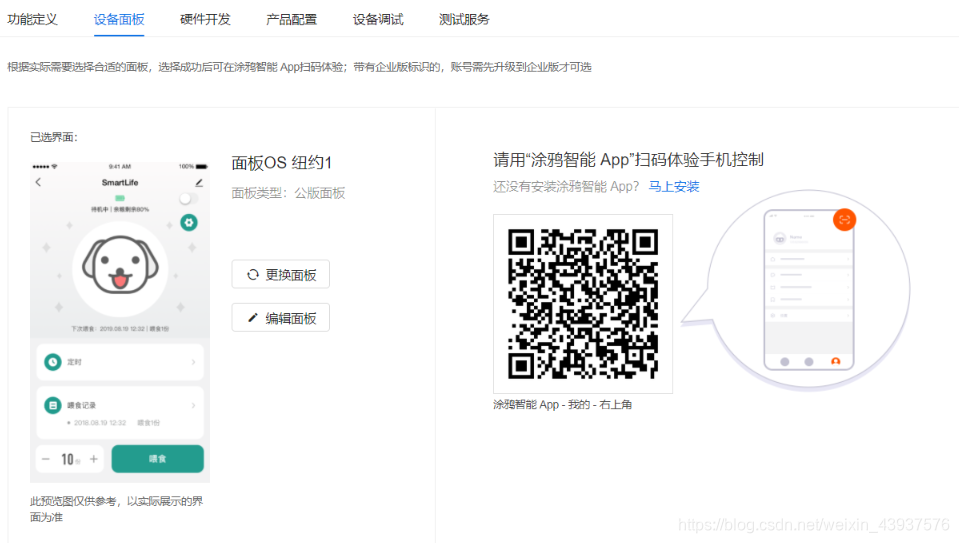Click the 编辑面板 button
This screenshot has width=959, height=543.
tap(281, 318)
